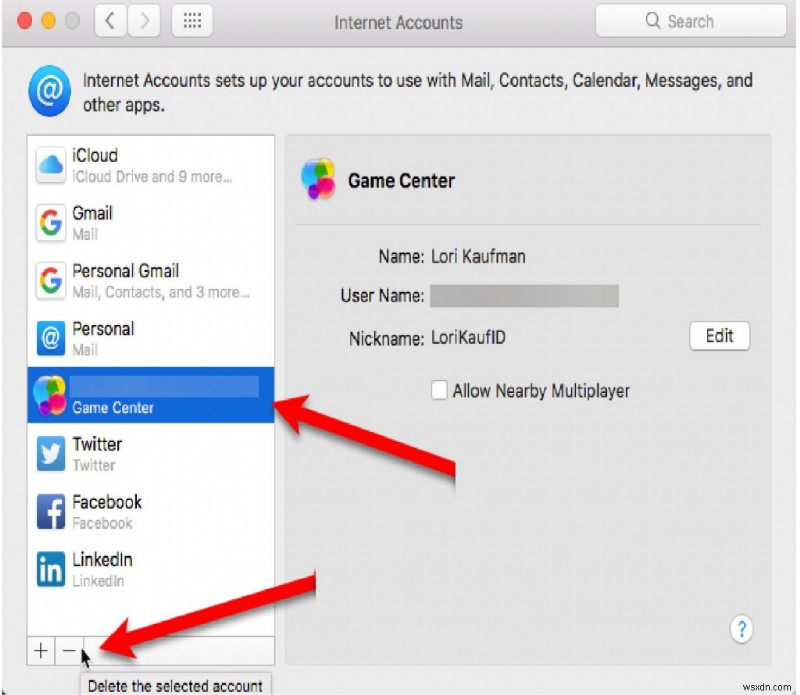Open help via question mark button
The image size is (800, 695).
(x=741, y=629)
